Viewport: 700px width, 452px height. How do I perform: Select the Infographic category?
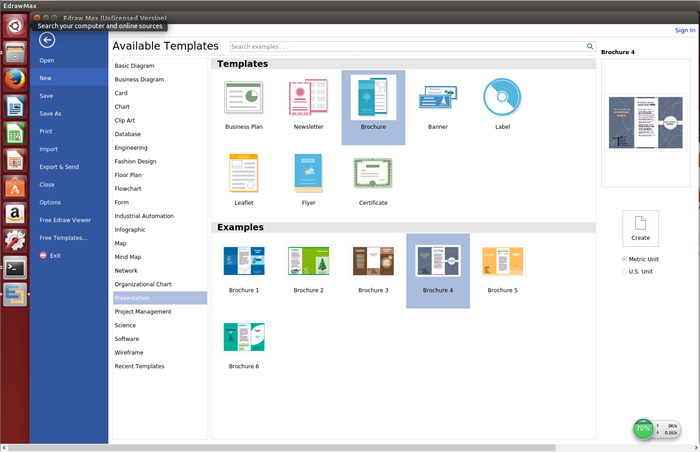pos(160,230)
